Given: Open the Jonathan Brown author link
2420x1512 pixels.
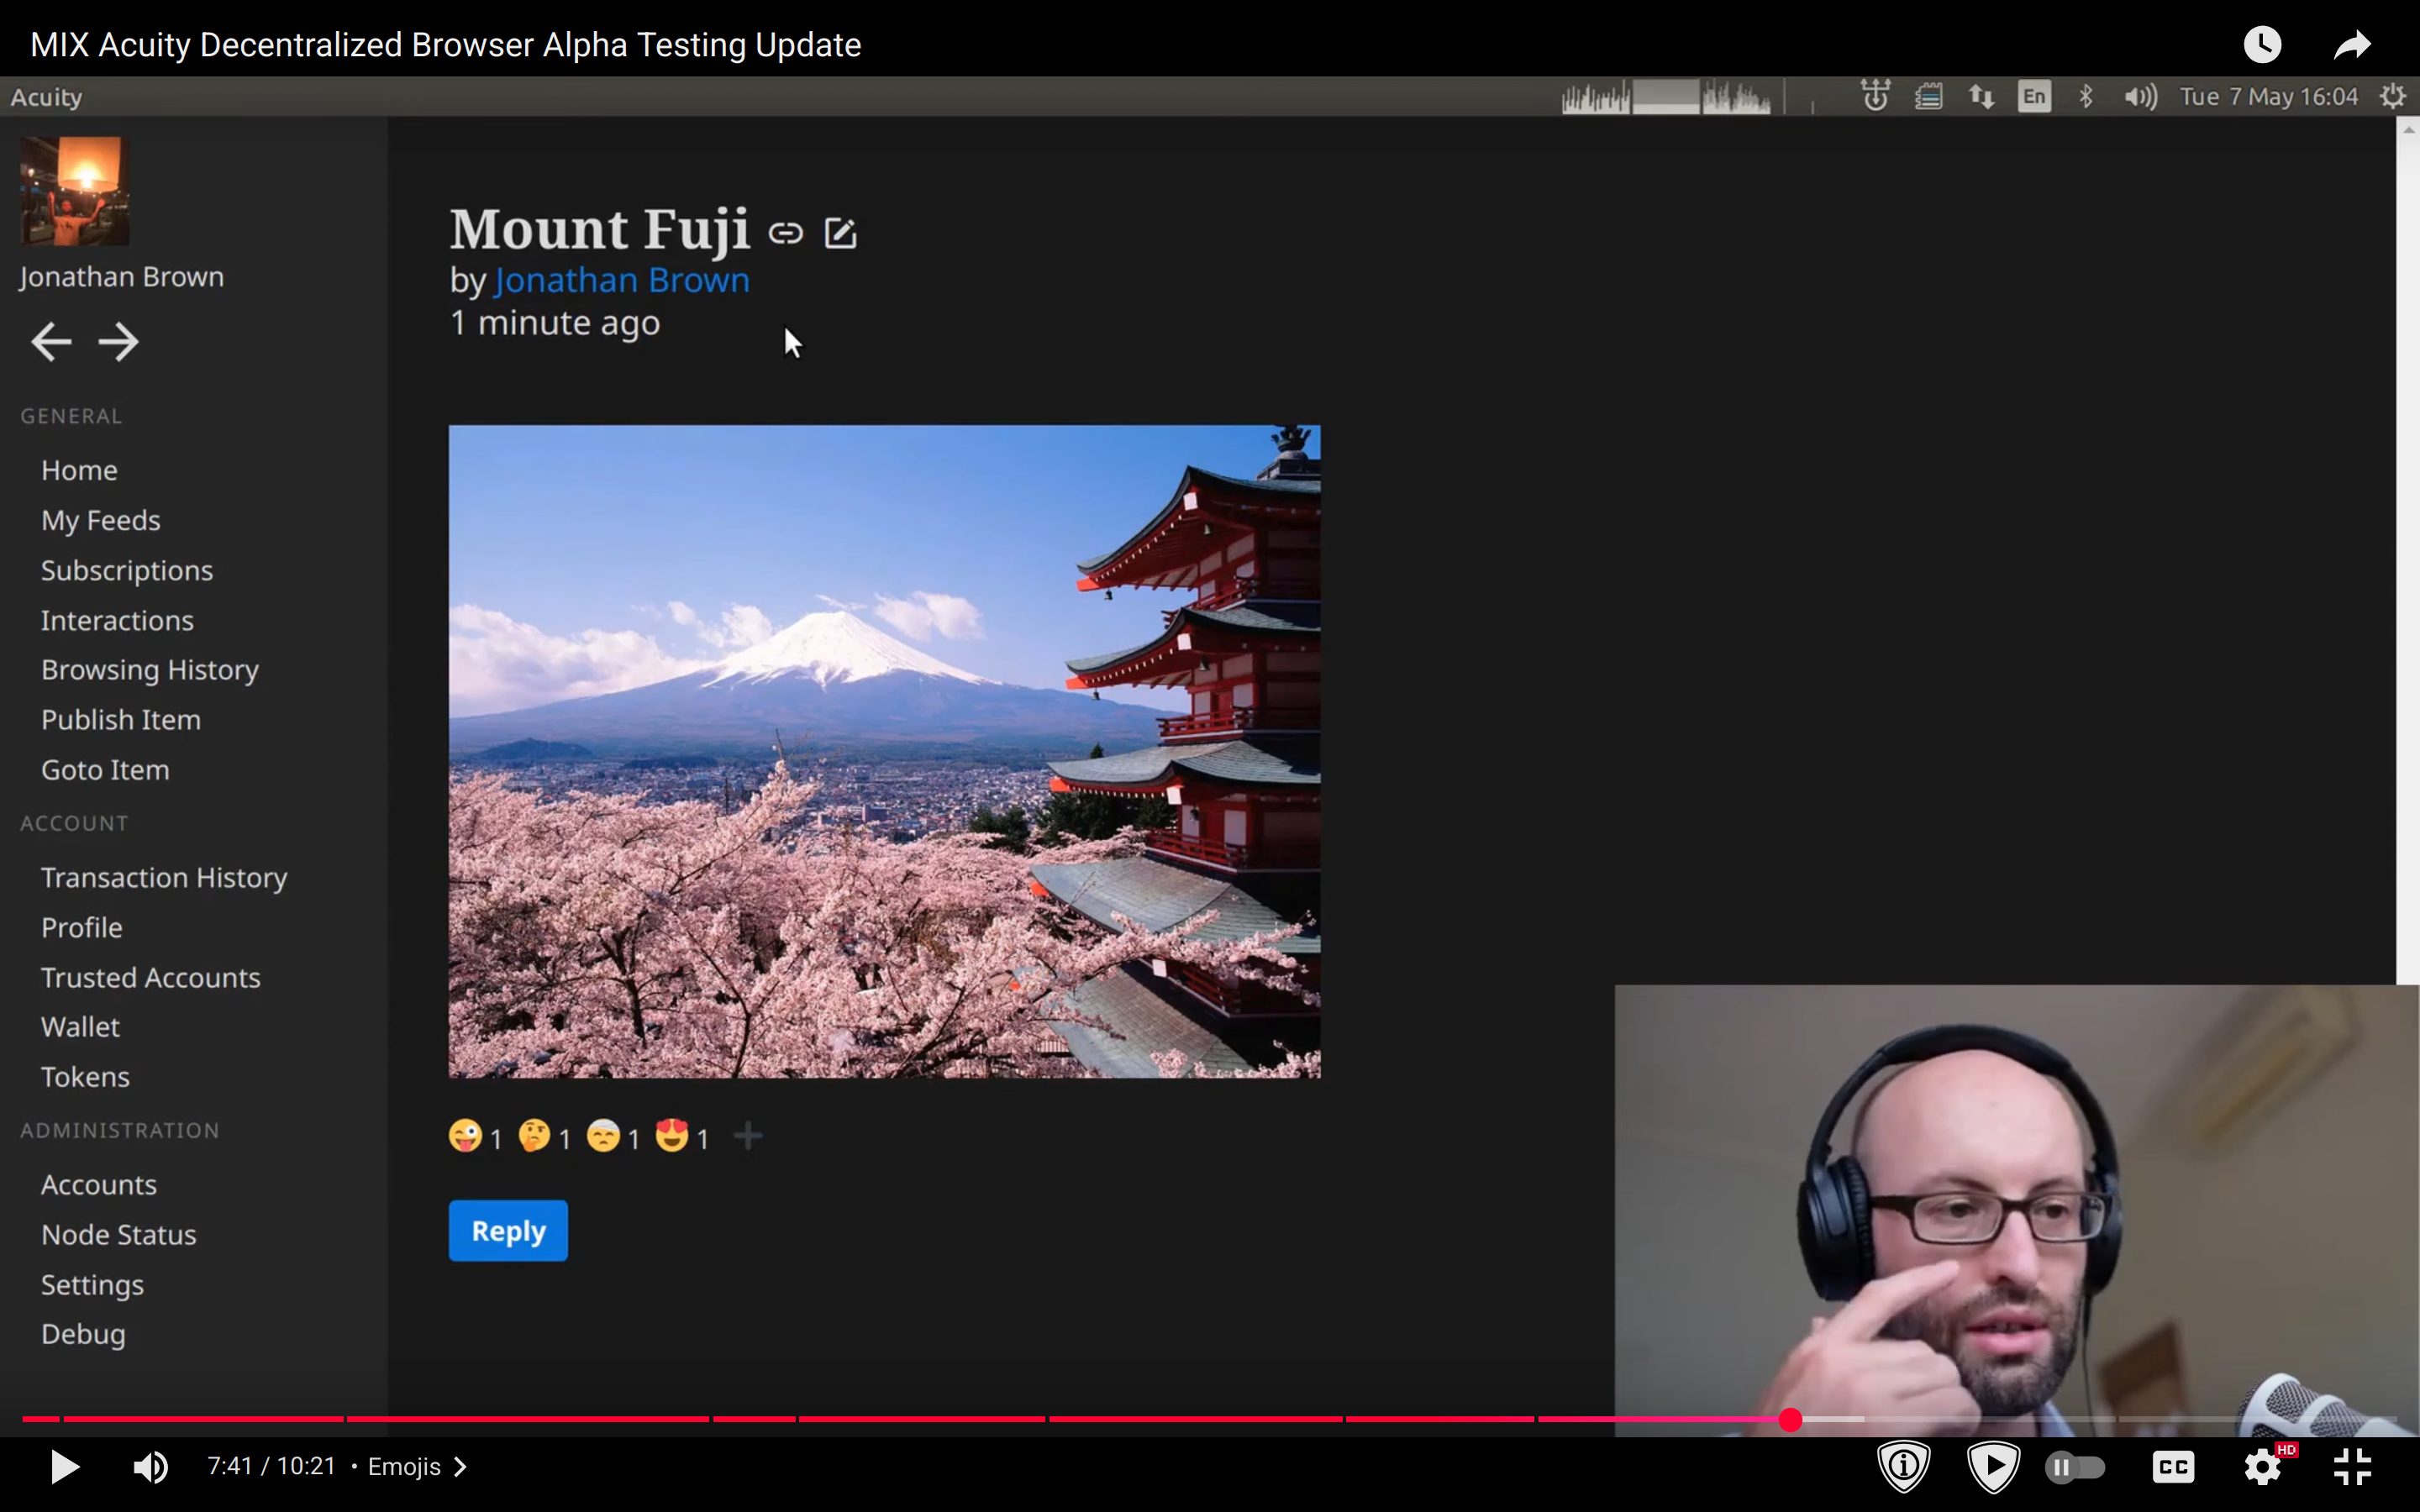Looking at the screenshot, I should pos(622,280).
